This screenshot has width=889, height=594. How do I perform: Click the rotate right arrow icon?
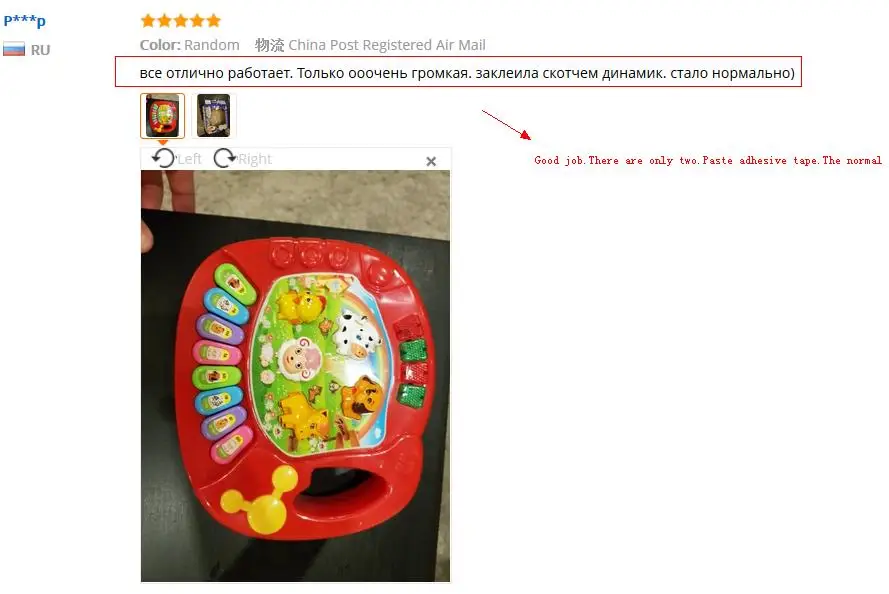pyautogui.click(x=225, y=158)
